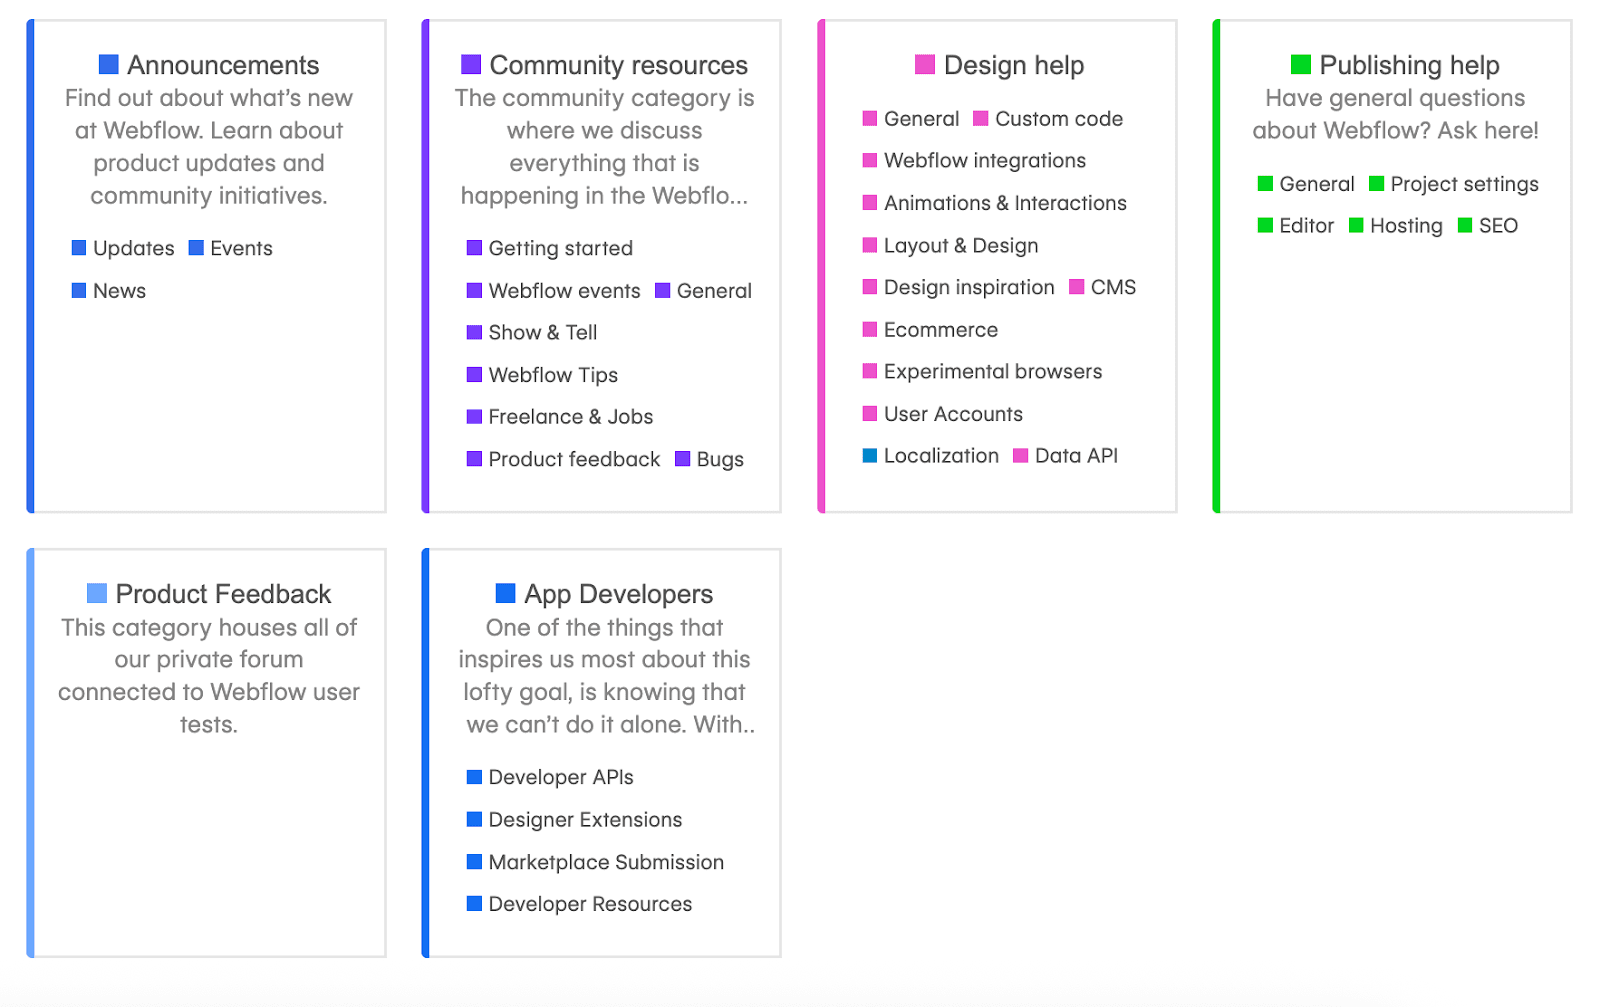This screenshot has width=1600, height=1007.
Task: Click the purple square icon beside Bugs
Action: coord(683,459)
